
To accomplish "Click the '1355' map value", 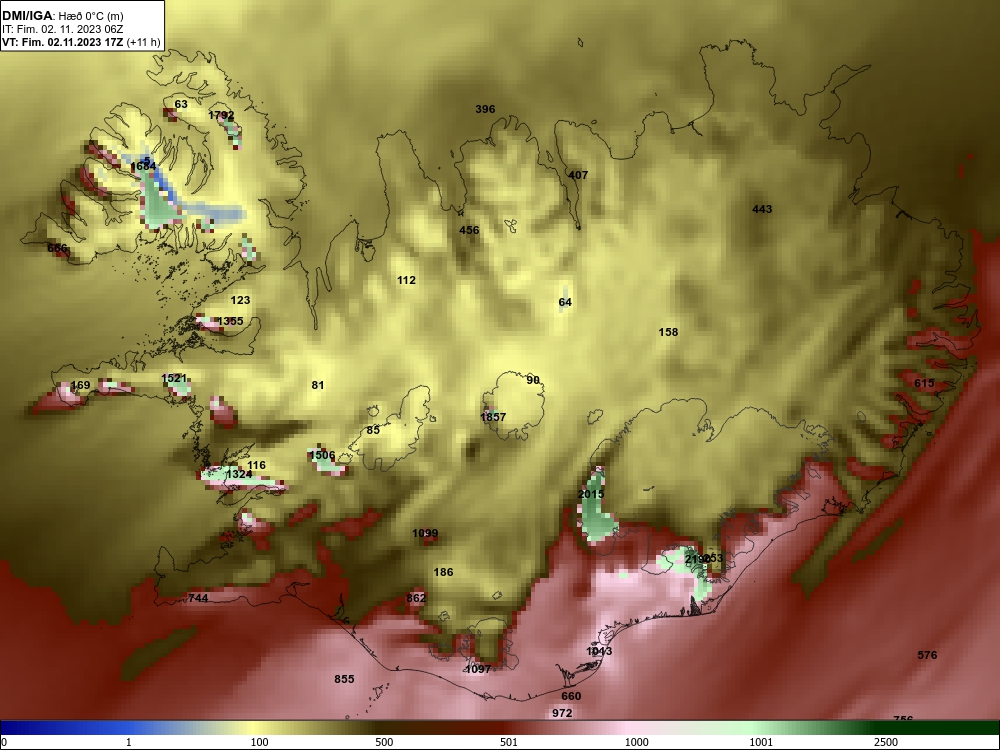I will pos(230,321).
